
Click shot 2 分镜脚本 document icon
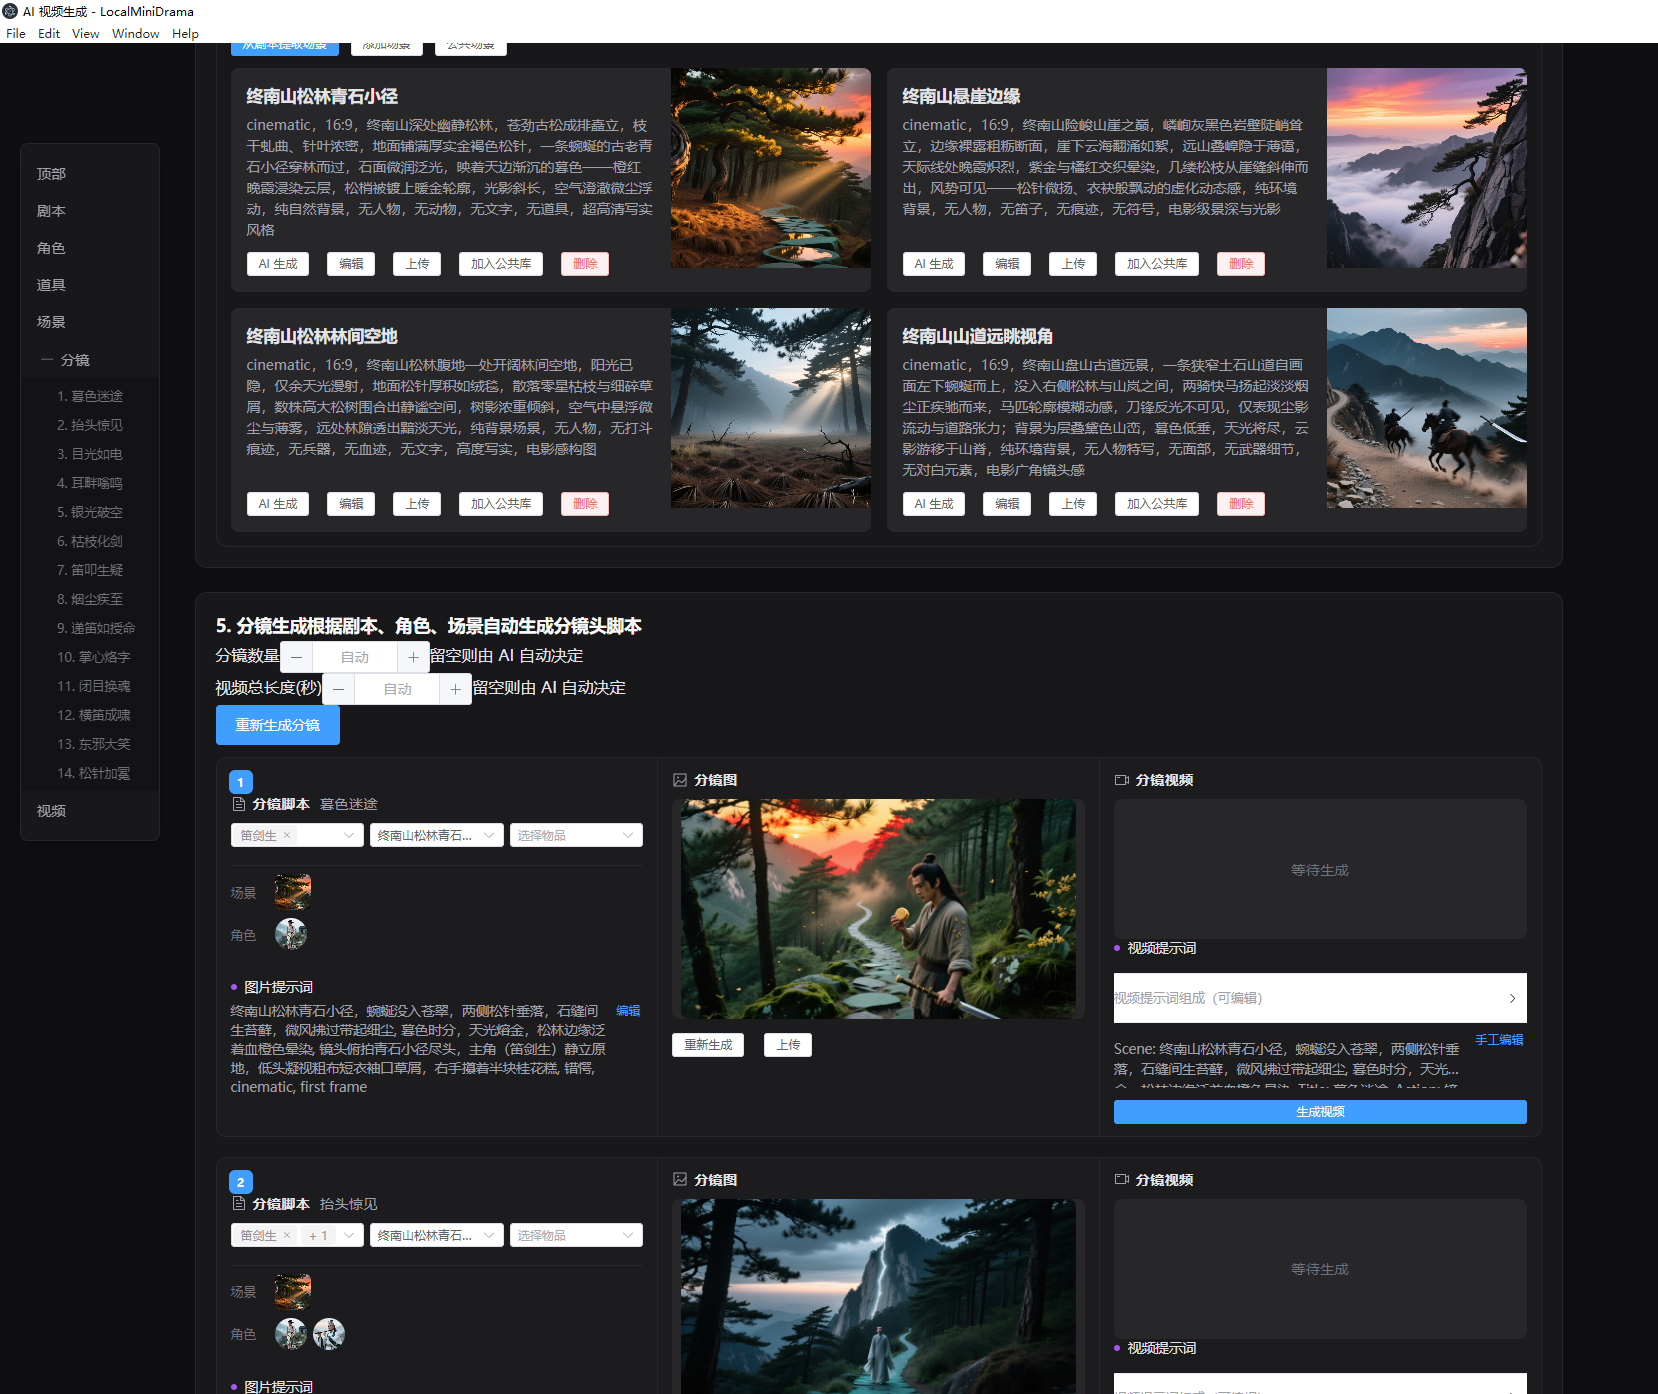click(x=239, y=1204)
